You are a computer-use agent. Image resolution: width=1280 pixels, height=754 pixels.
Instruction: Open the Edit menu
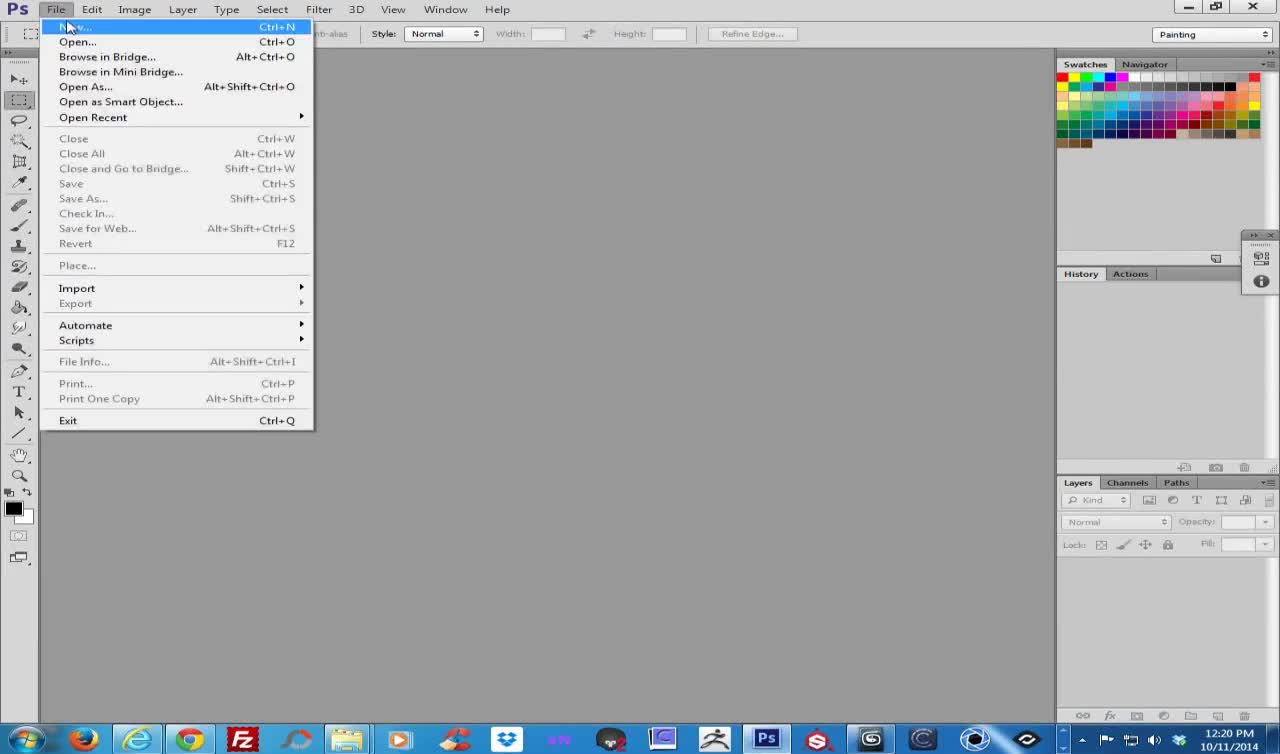92,10
